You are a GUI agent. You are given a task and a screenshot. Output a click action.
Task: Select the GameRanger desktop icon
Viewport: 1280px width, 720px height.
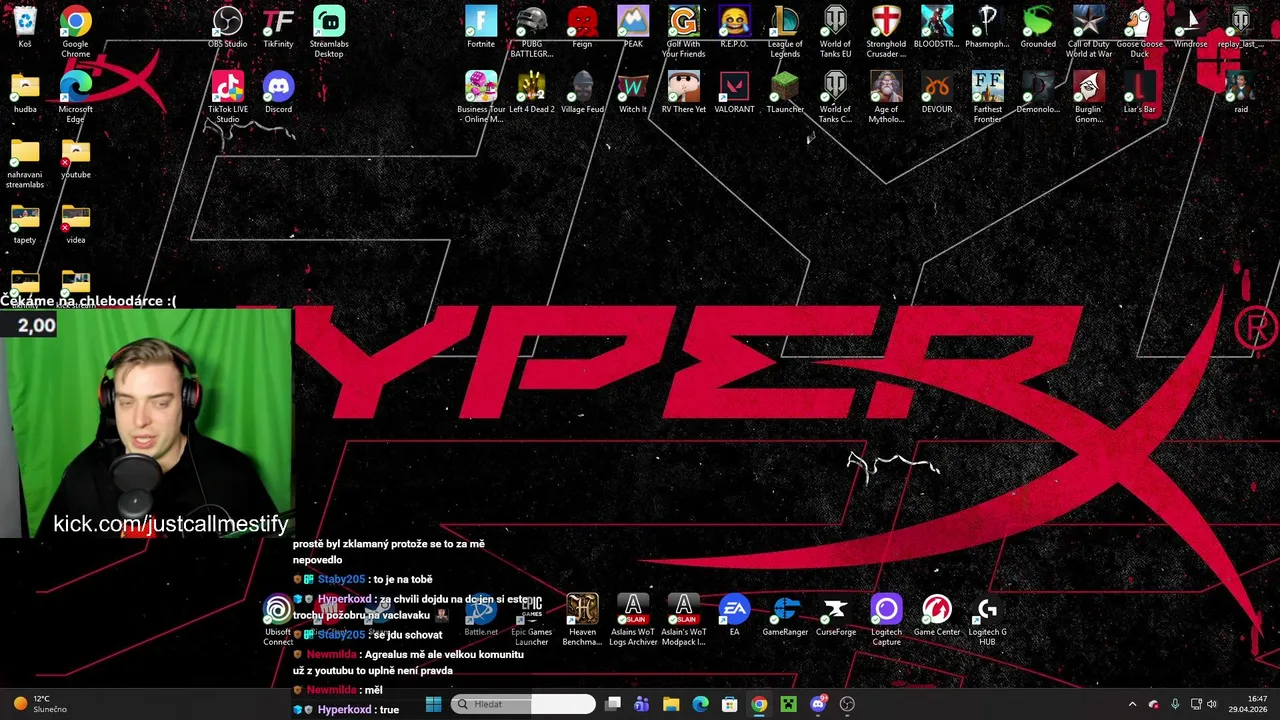pyautogui.click(x=785, y=615)
